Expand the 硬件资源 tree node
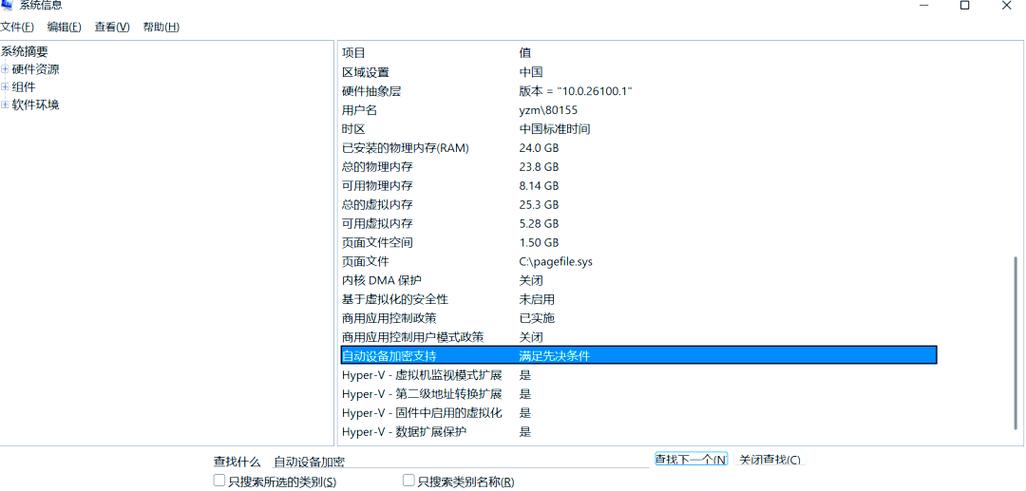This screenshot has height=491, width=1026. point(5,69)
